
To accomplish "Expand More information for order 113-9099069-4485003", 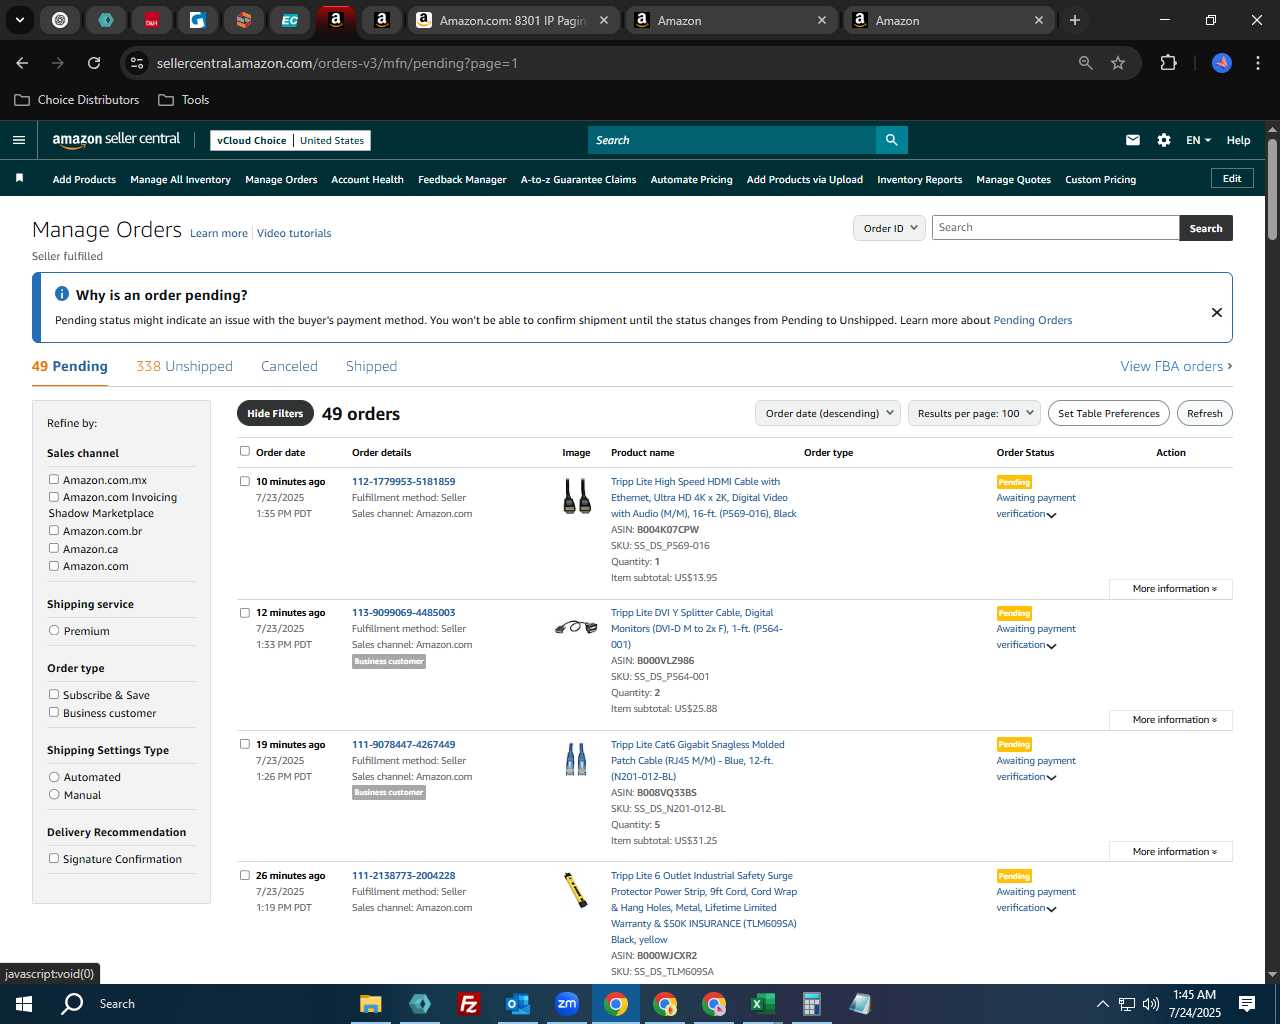I will (1171, 720).
